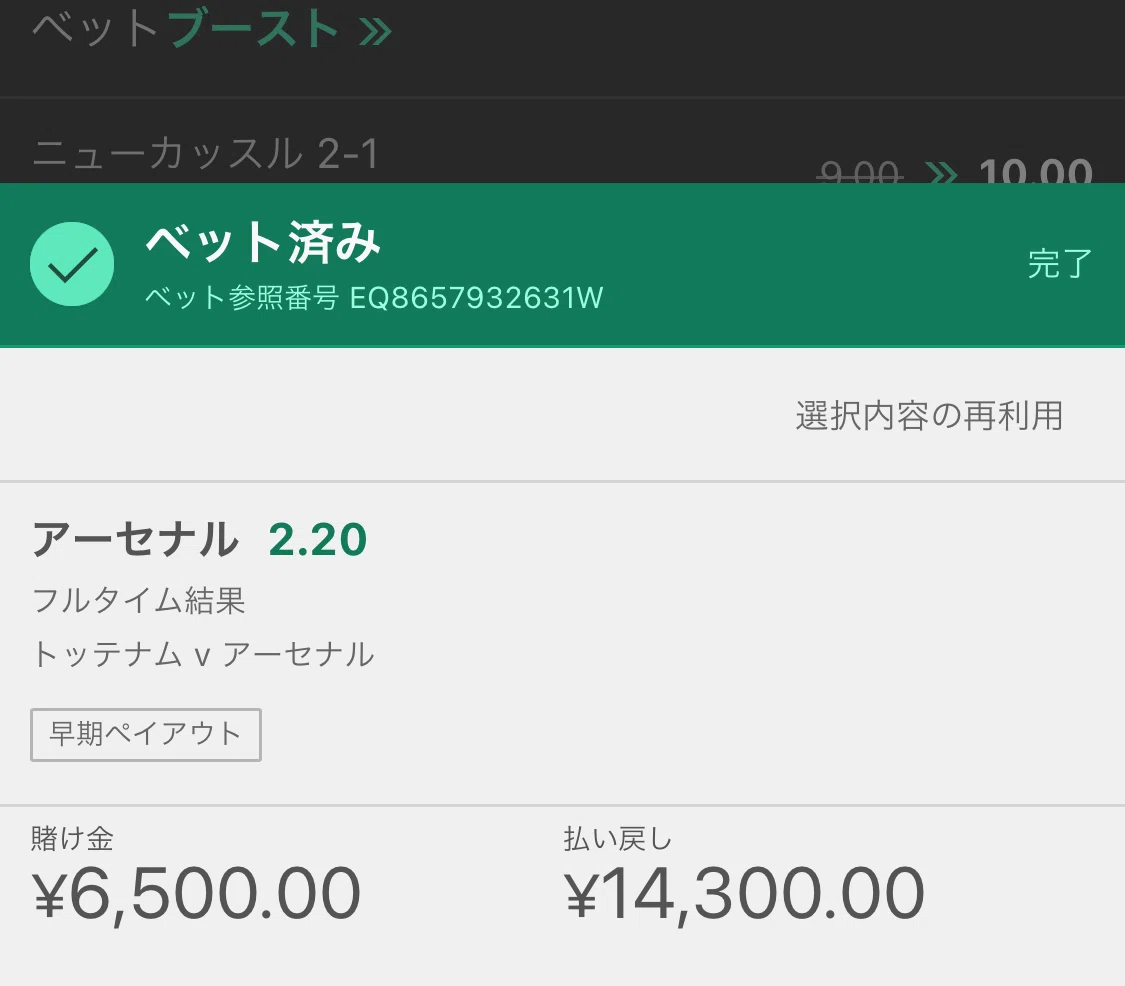Tap the odds value 2.20
This screenshot has width=1125, height=986.
pos(318,540)
